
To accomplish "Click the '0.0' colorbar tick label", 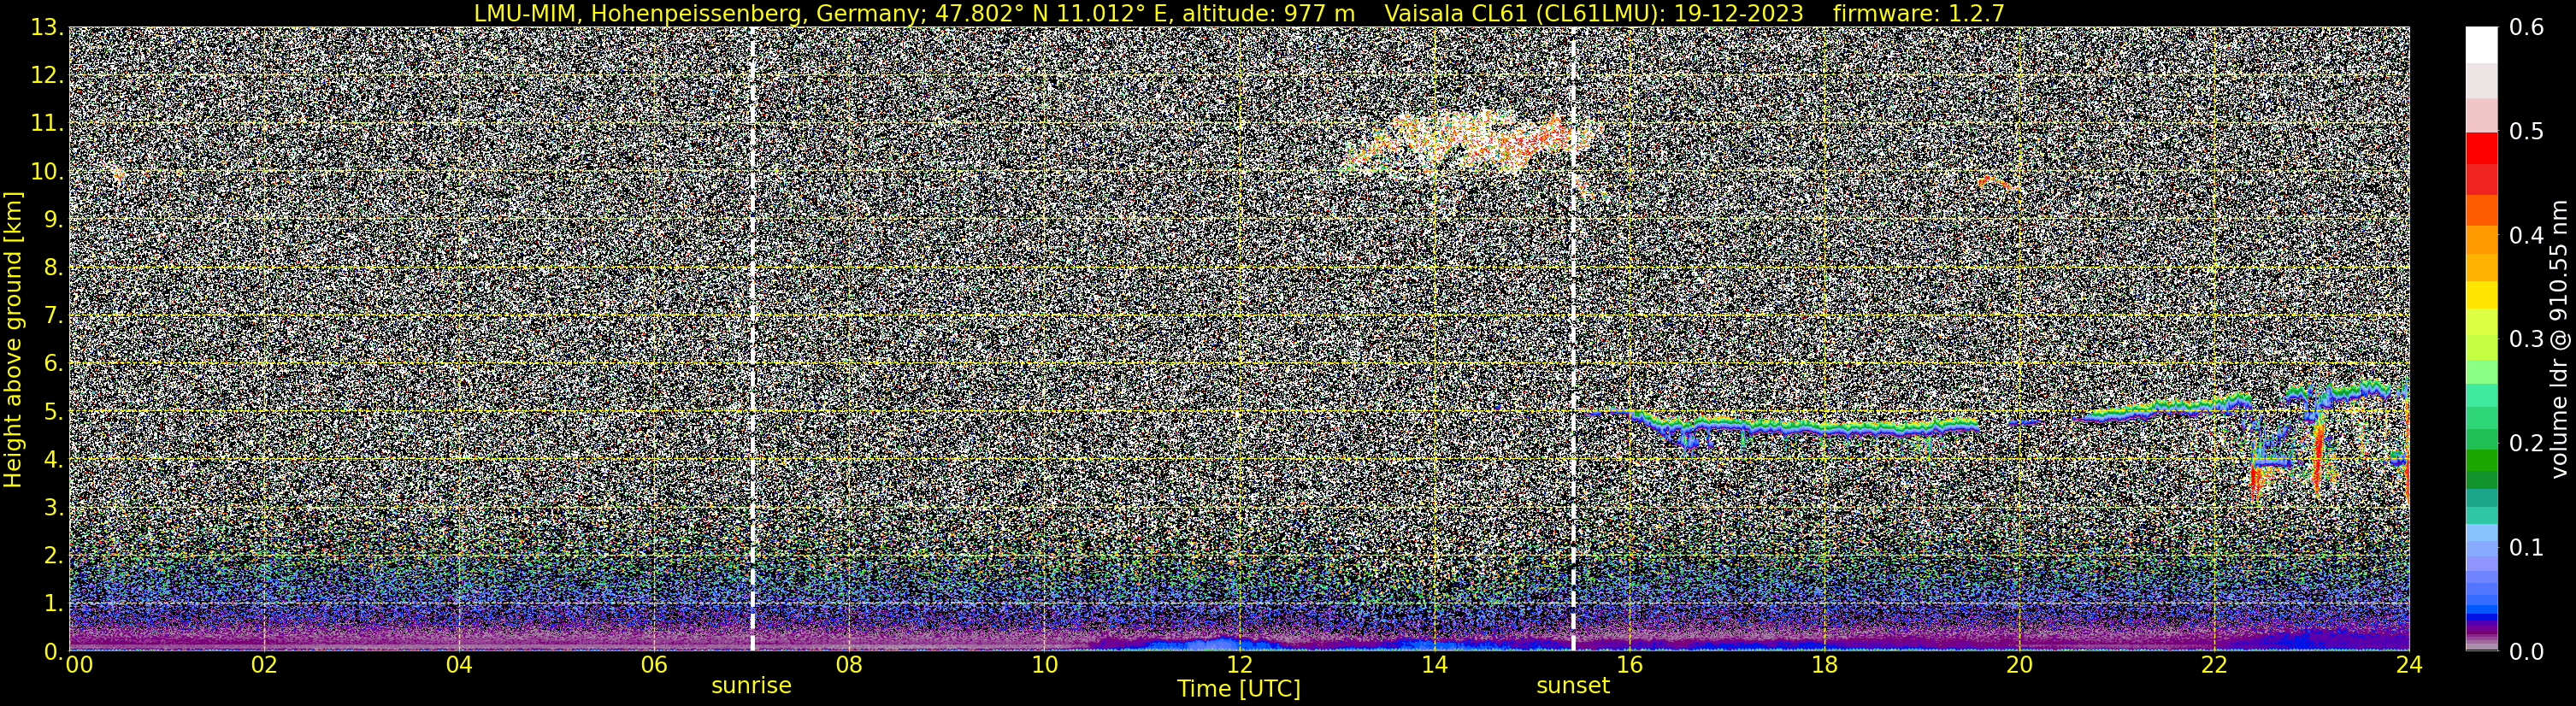I will pos(2527,652).
